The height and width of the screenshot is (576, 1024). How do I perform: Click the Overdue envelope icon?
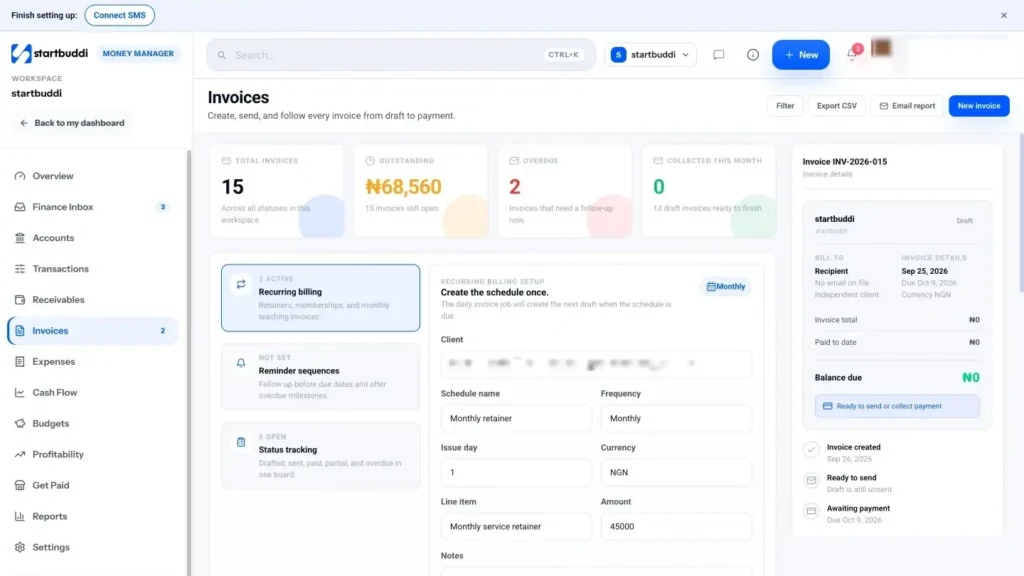pos(514,161)
